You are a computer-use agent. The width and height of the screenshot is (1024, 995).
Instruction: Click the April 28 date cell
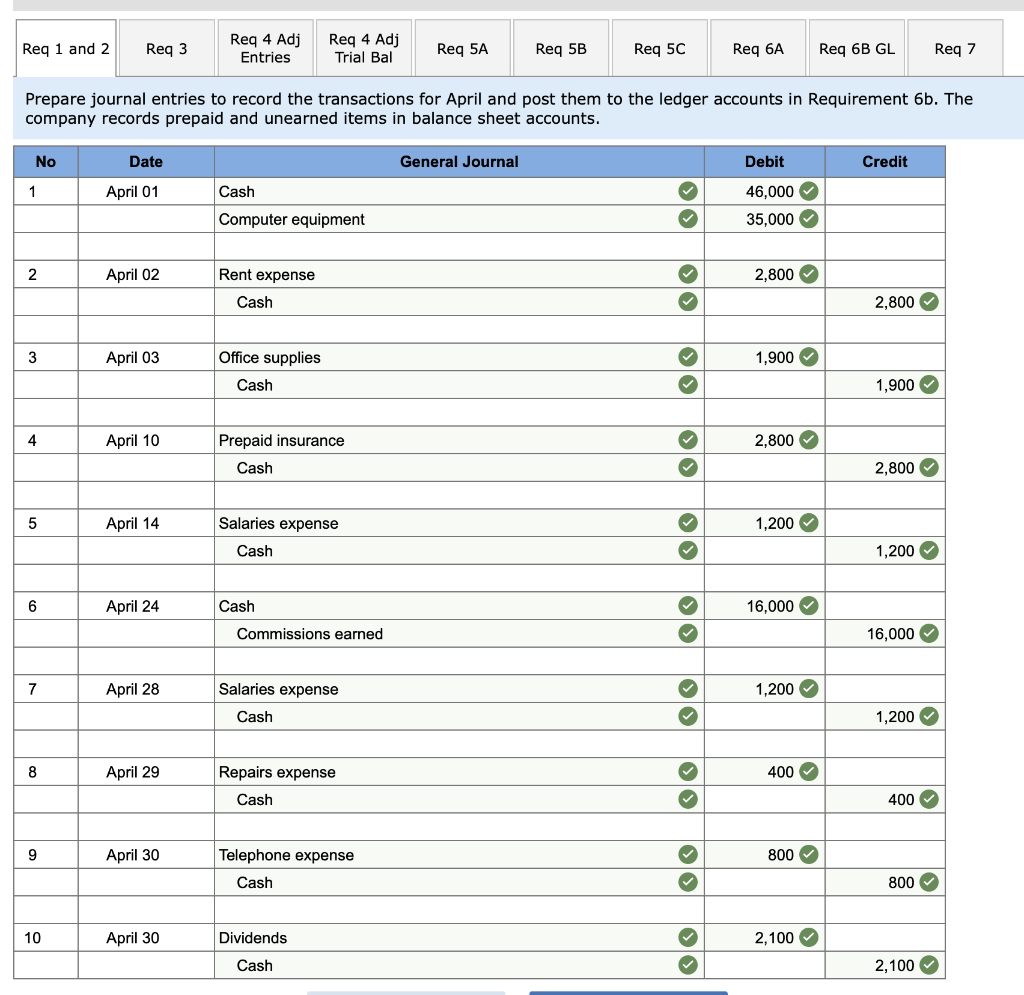[146, 689]
